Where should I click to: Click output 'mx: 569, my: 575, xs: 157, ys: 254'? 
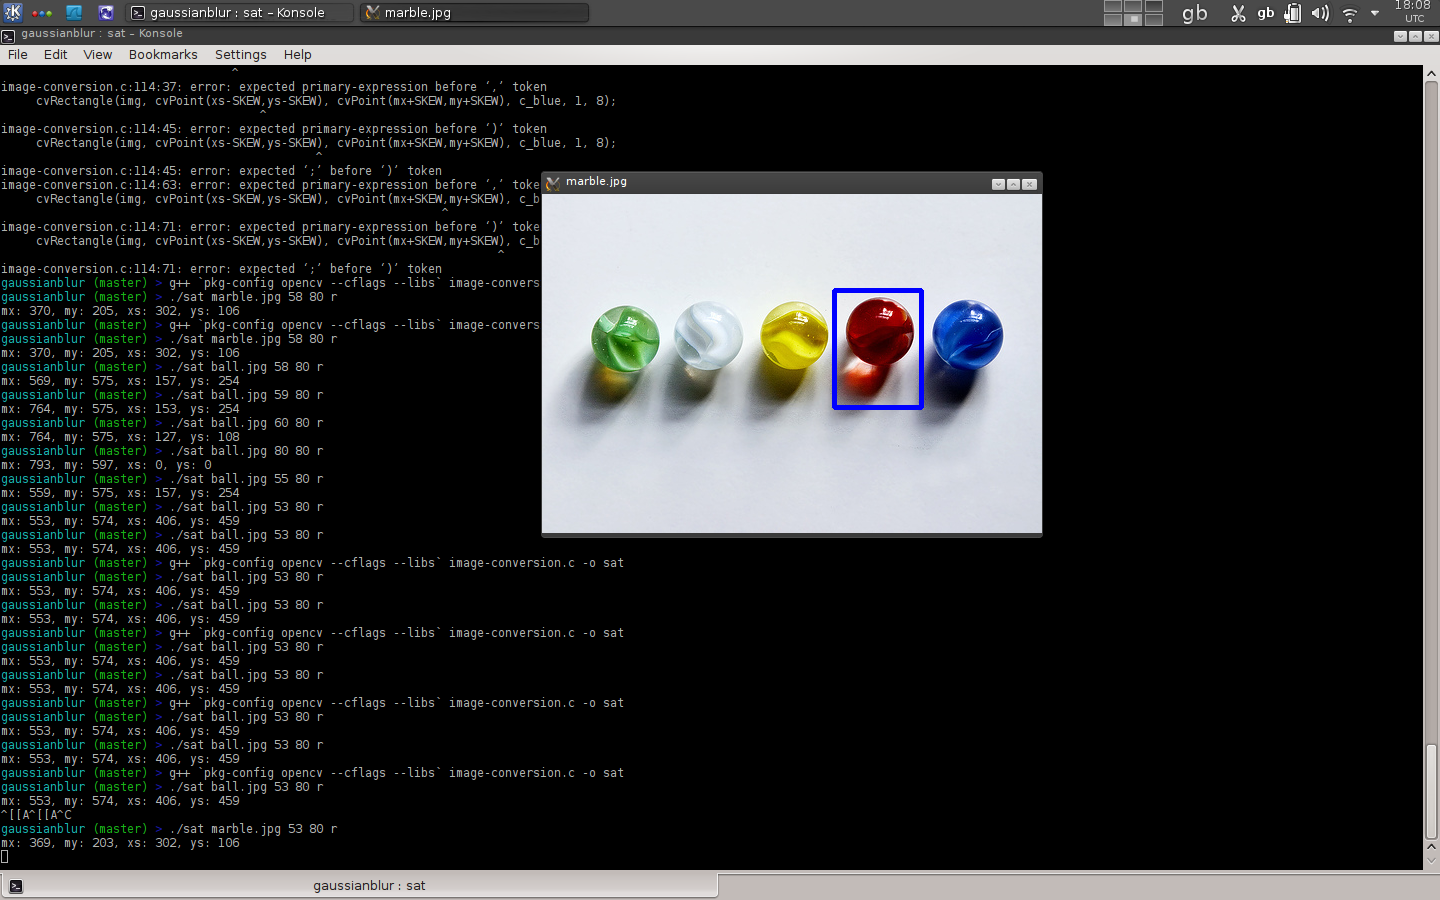click(x=120, y=381)
